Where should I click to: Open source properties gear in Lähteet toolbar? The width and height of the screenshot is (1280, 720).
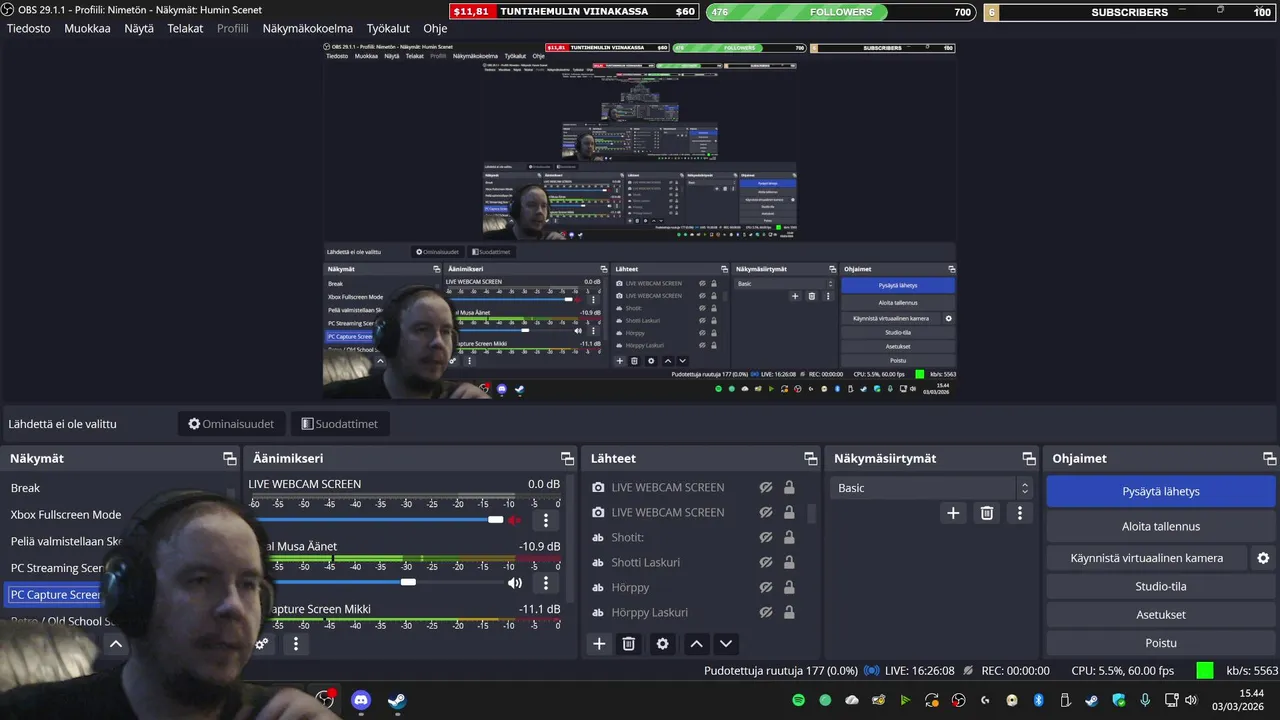point(662,644)
